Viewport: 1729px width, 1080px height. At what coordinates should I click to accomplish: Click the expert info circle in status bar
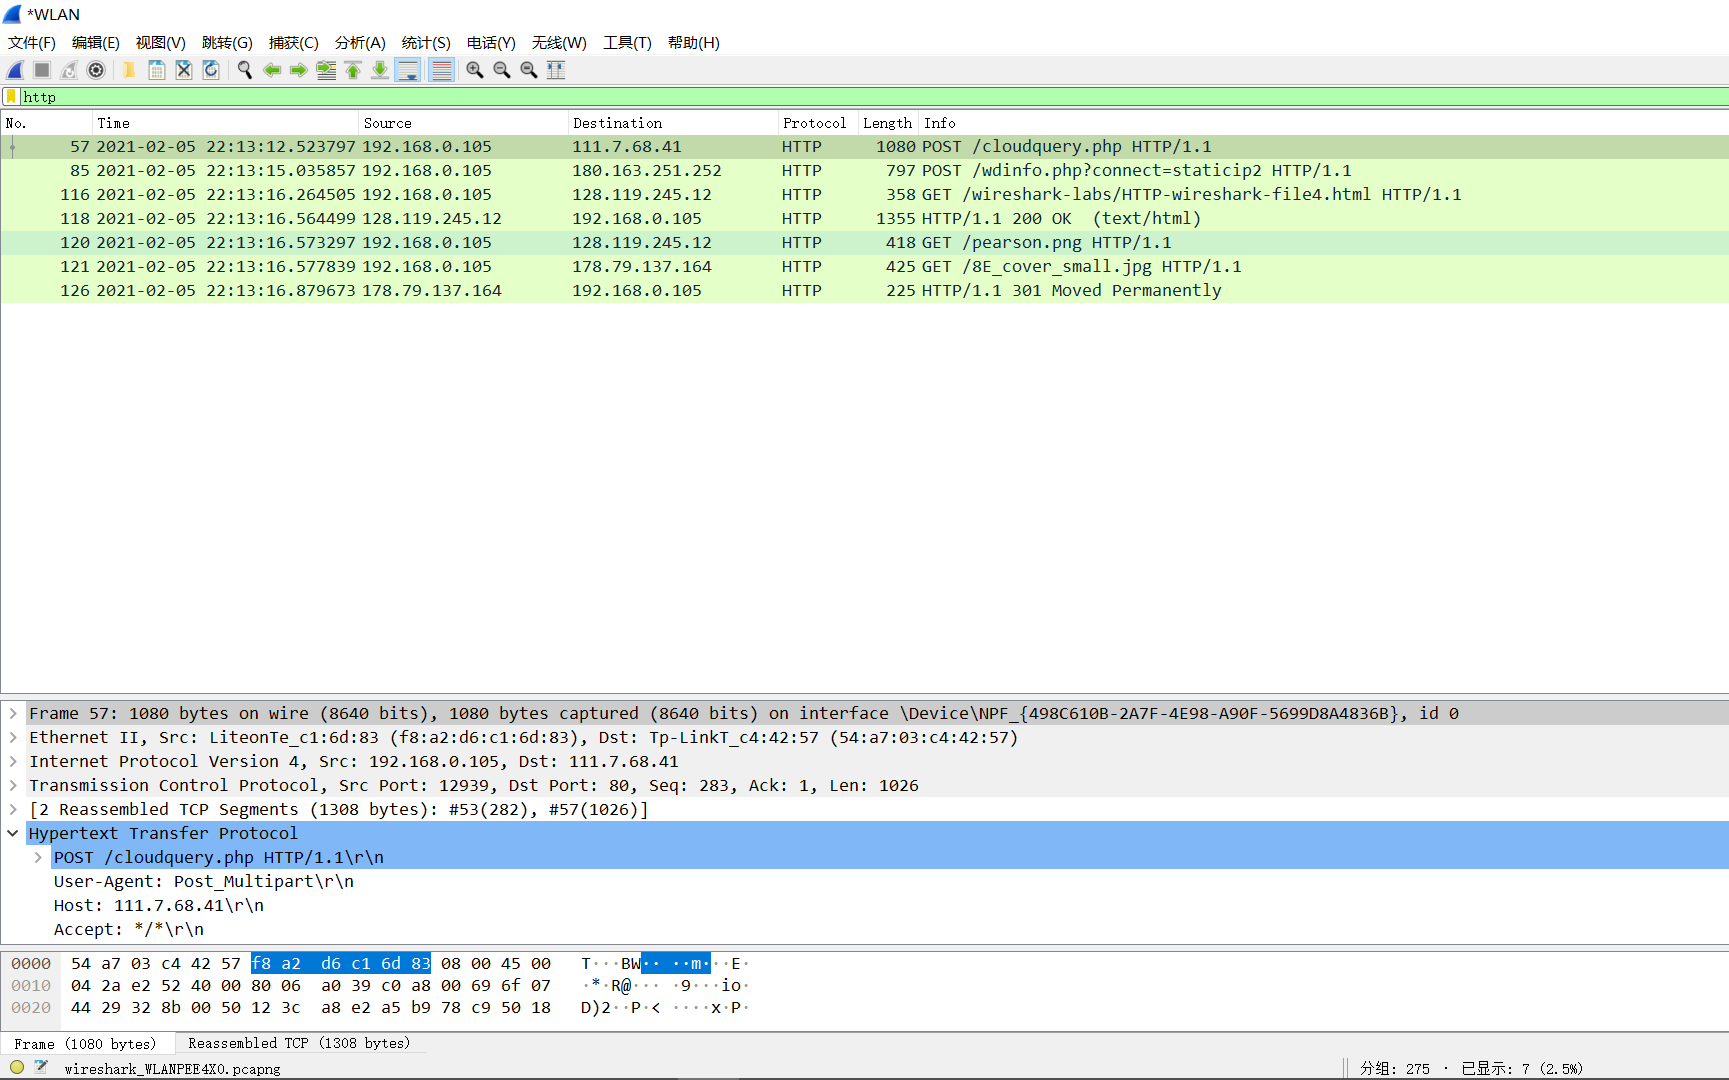[17, 1067]
